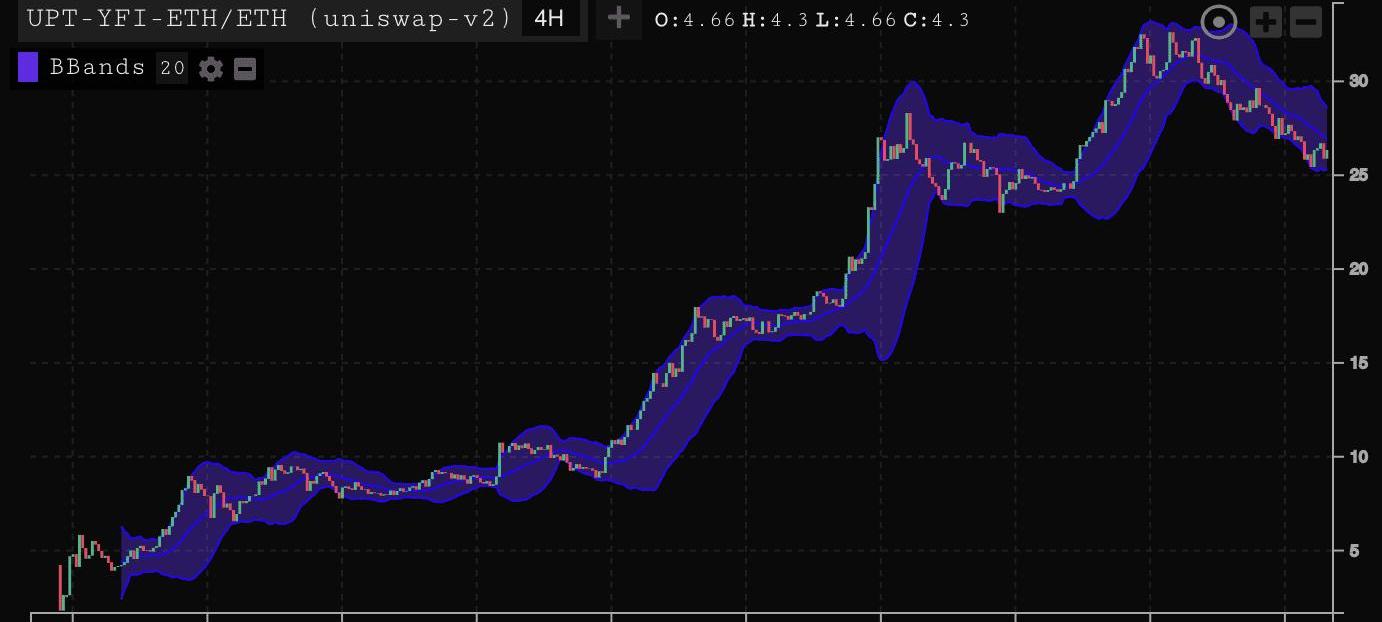1382x622 pixels.
Task: Open the BBands indicator settings gear
Action: coord(211,68)
